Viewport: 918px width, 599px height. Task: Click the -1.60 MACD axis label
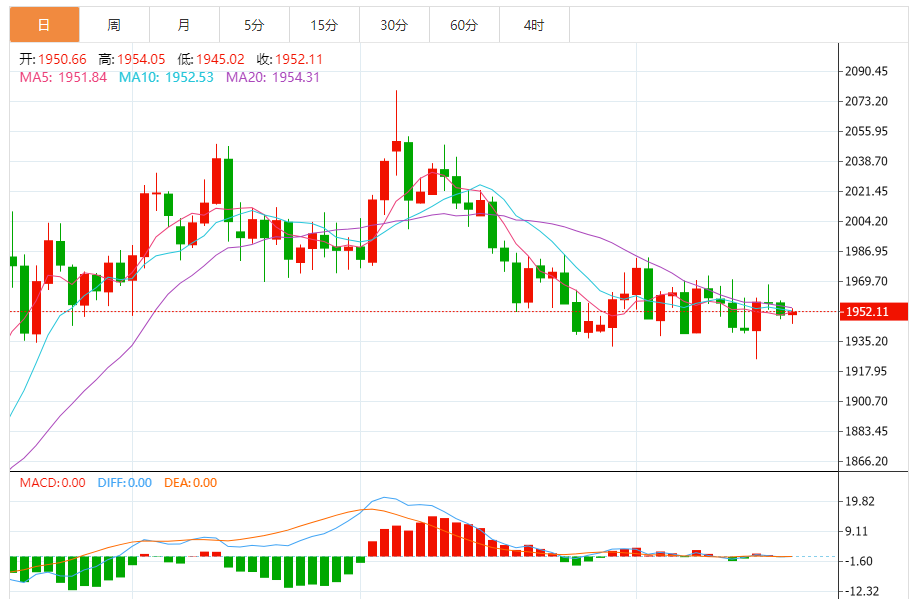858,562
